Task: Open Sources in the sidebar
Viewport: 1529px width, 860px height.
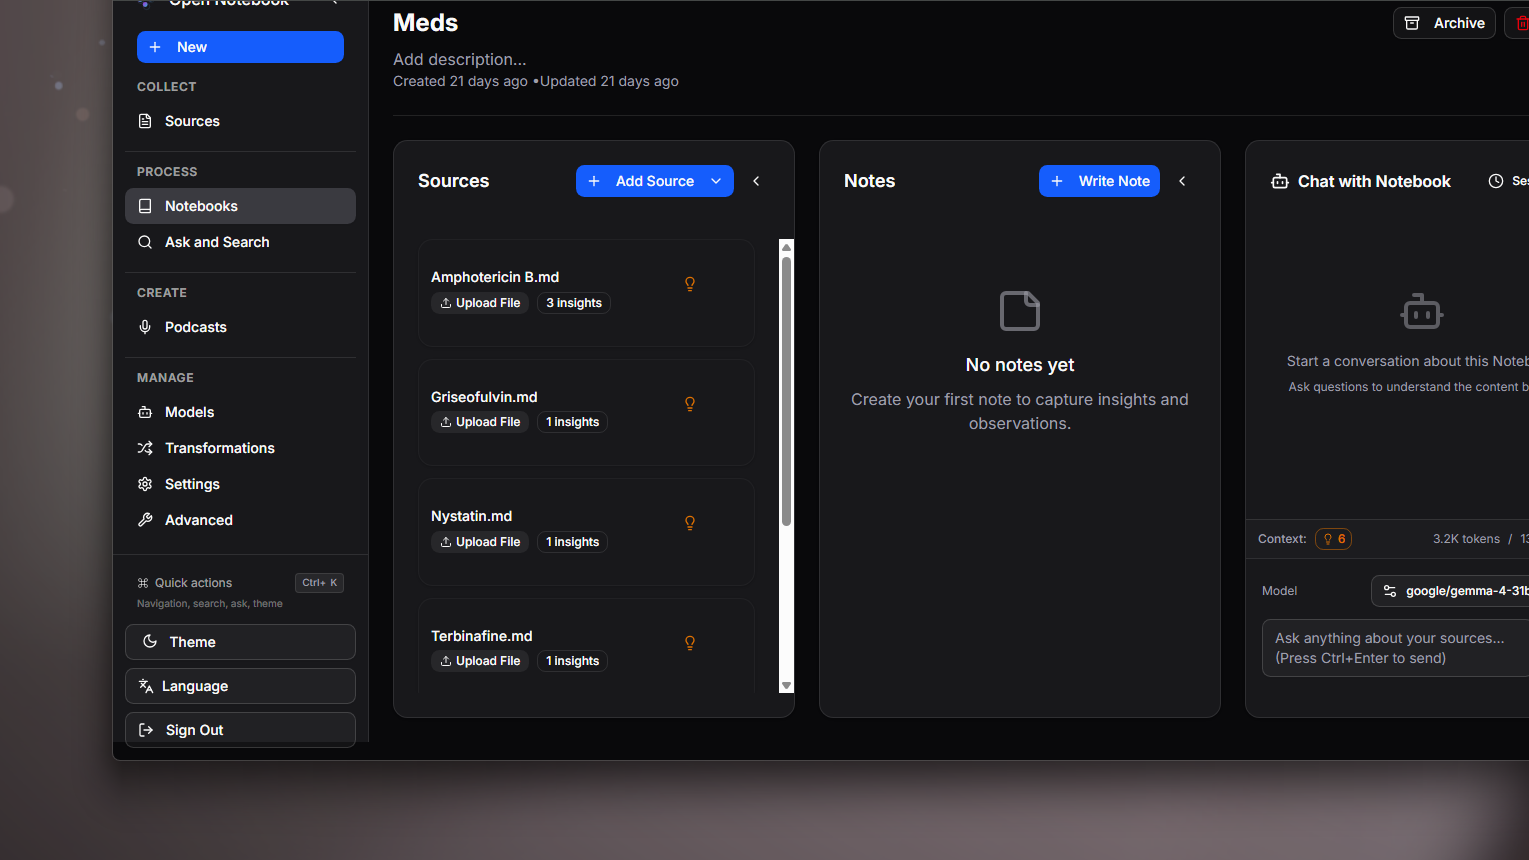Action: (240, 121)
